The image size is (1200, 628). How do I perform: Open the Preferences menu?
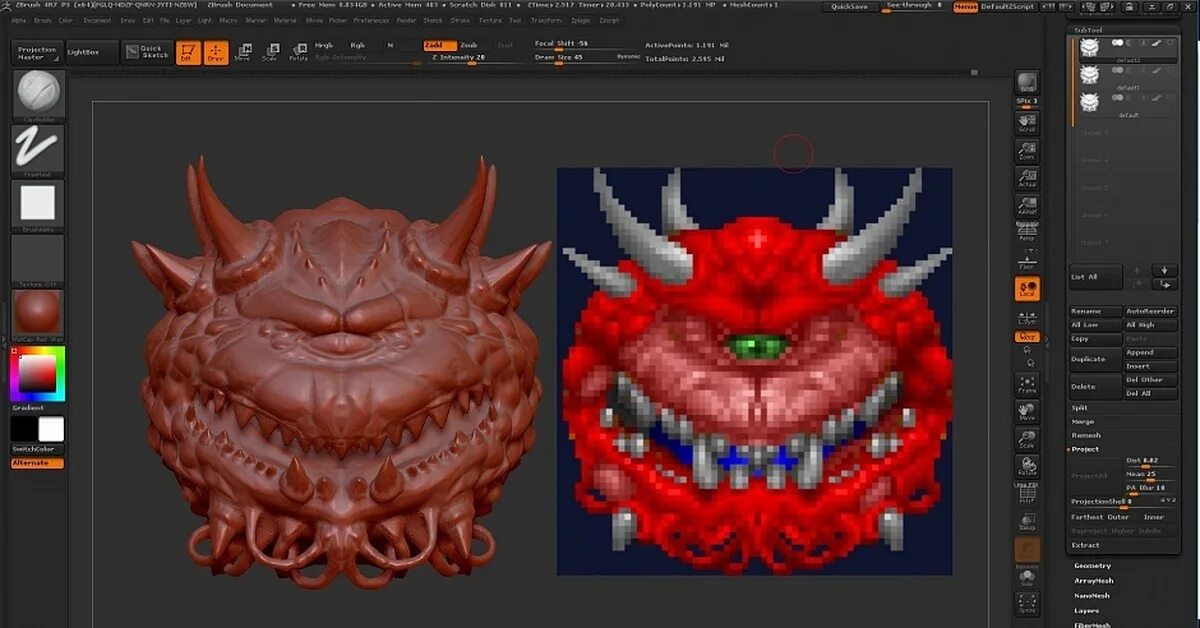click(x=371, y=20)
